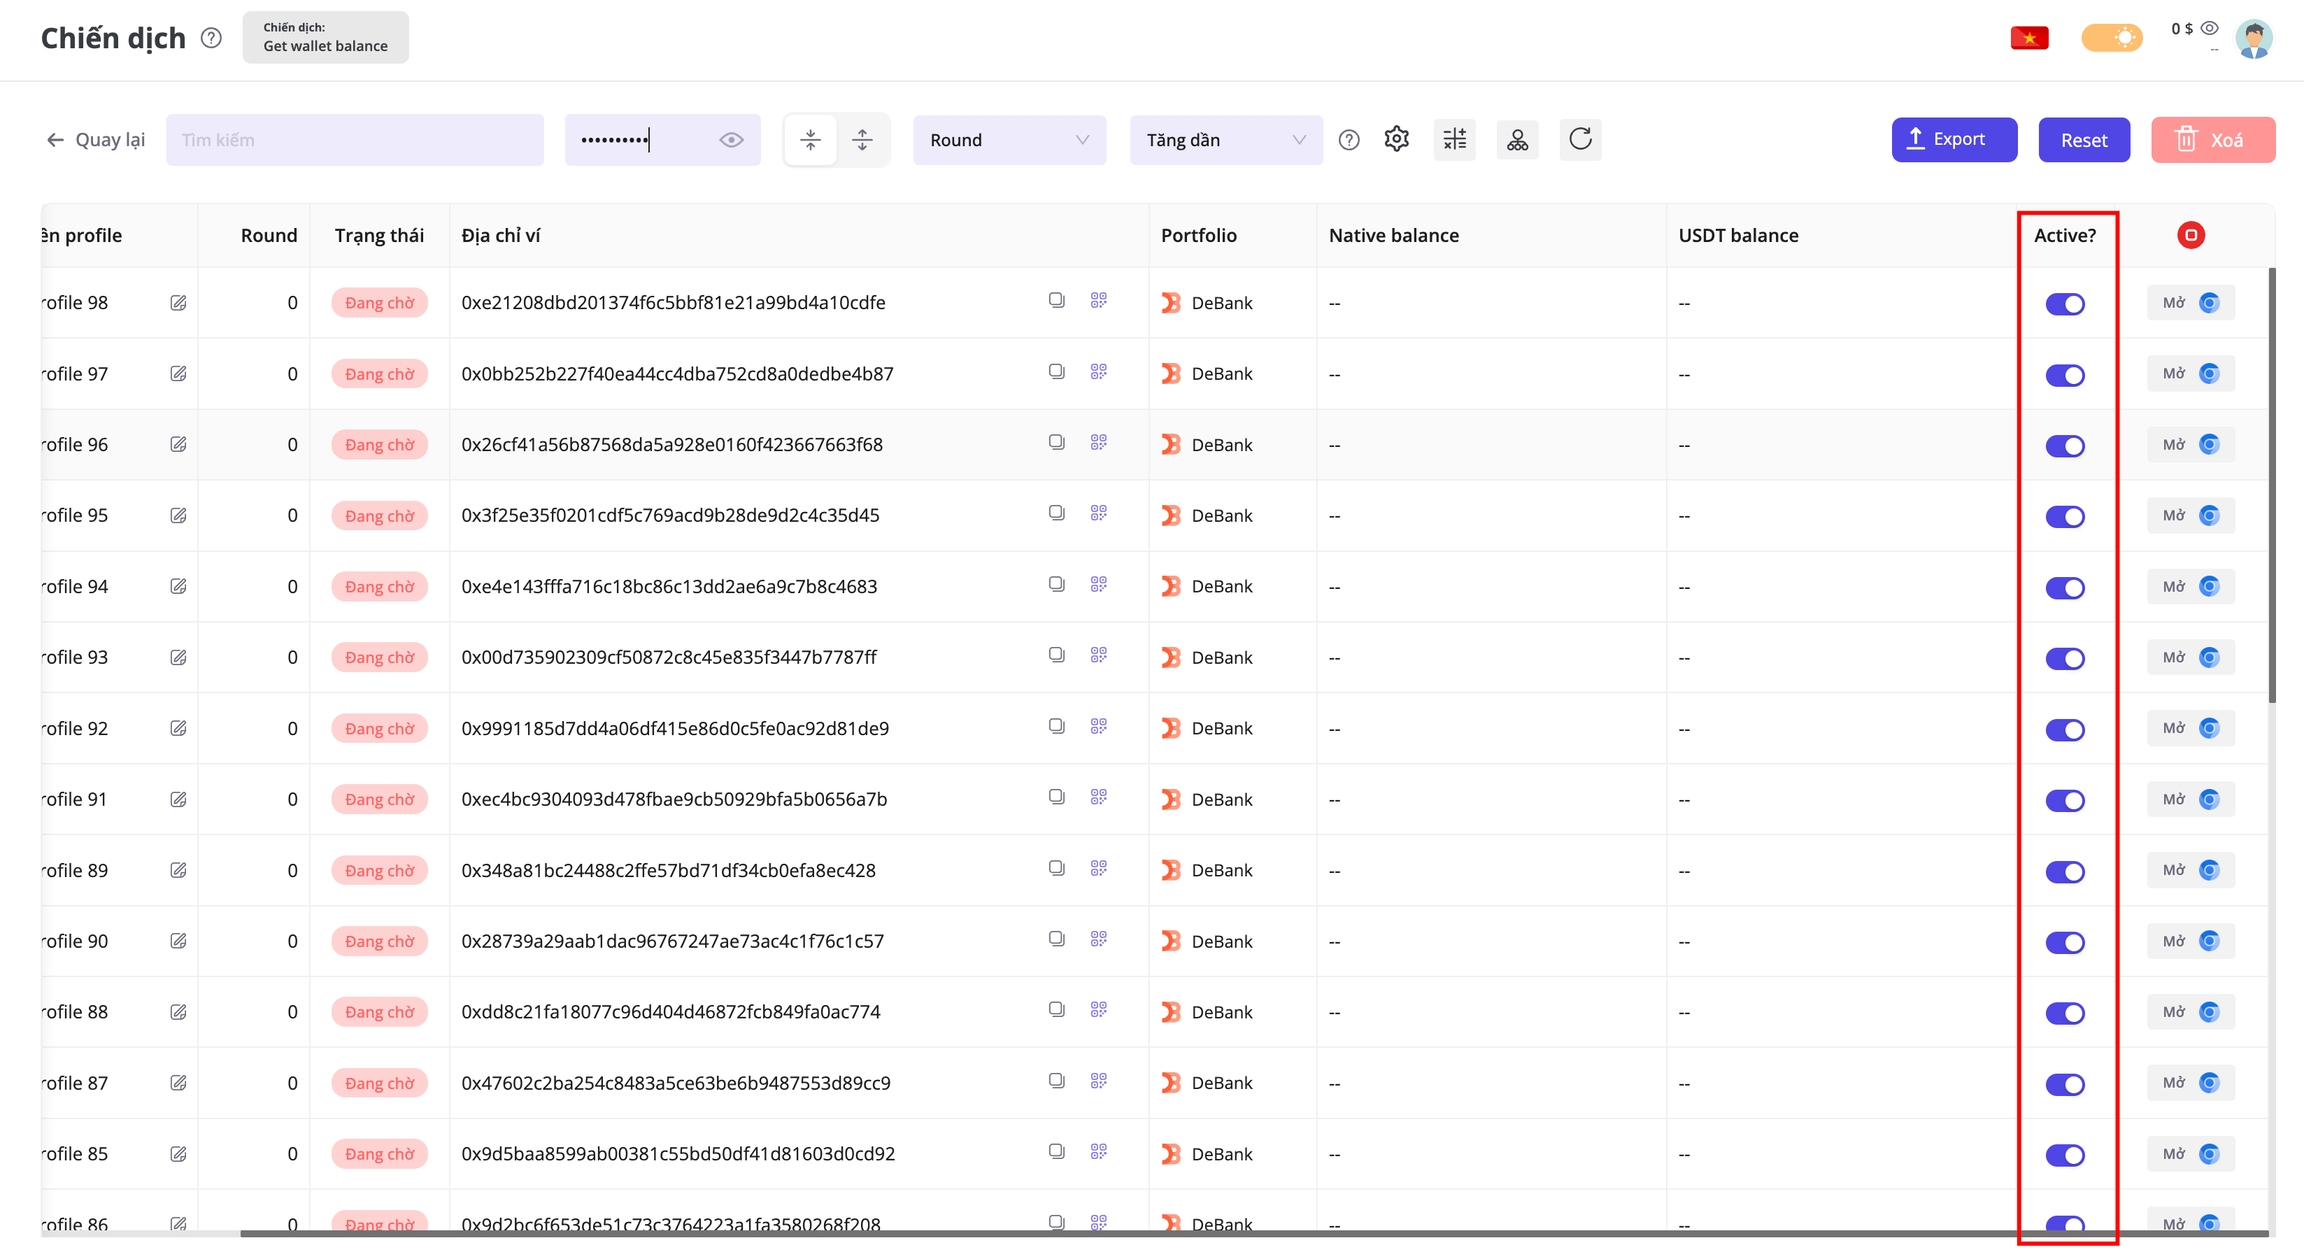Open the Round sort dropdown
The height and width of the screenshot is (1259, 2304).
click(x=1008, y=140)
